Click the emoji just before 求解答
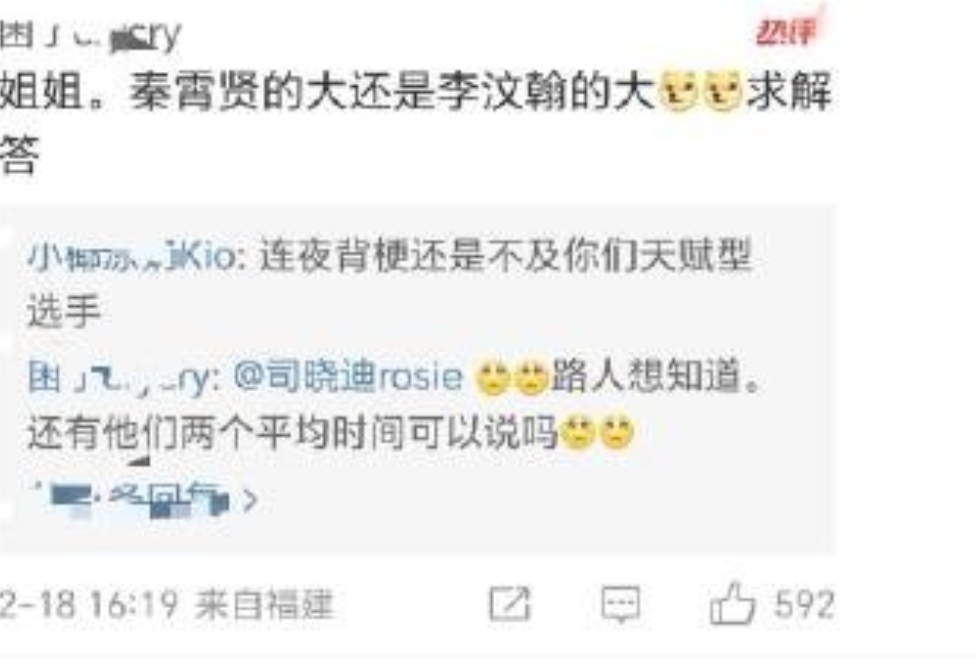This screenshot has height=664, width=976. [722, 91]
